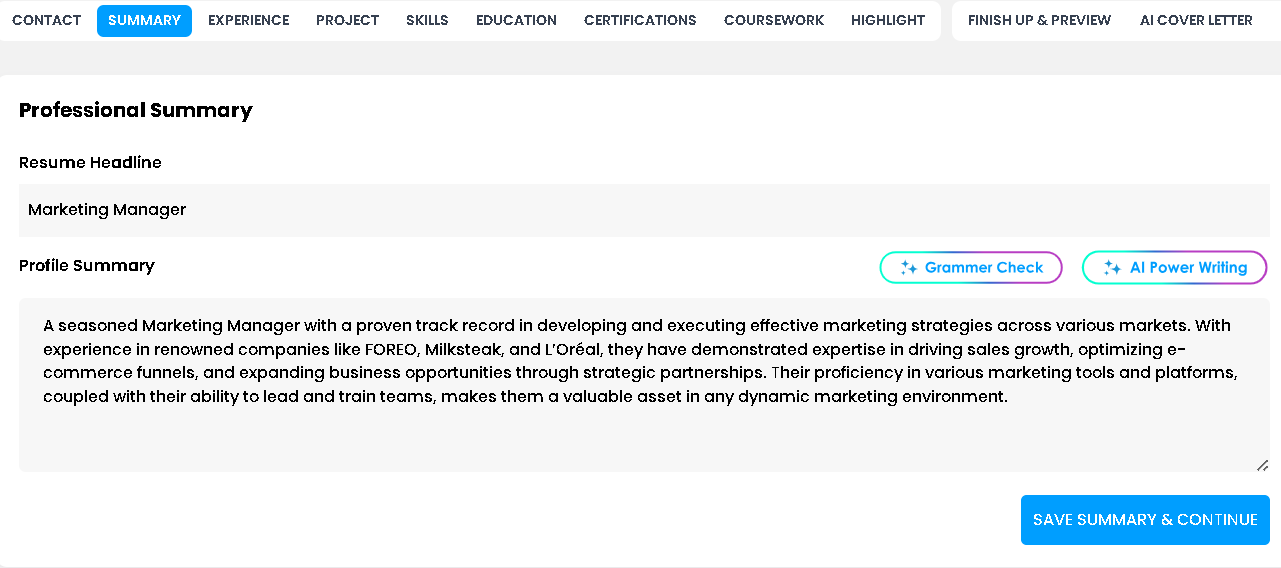Select the HIGHLIGHT tab
The height and width of the screenshot is (568, 1281).
coord(888,20)
